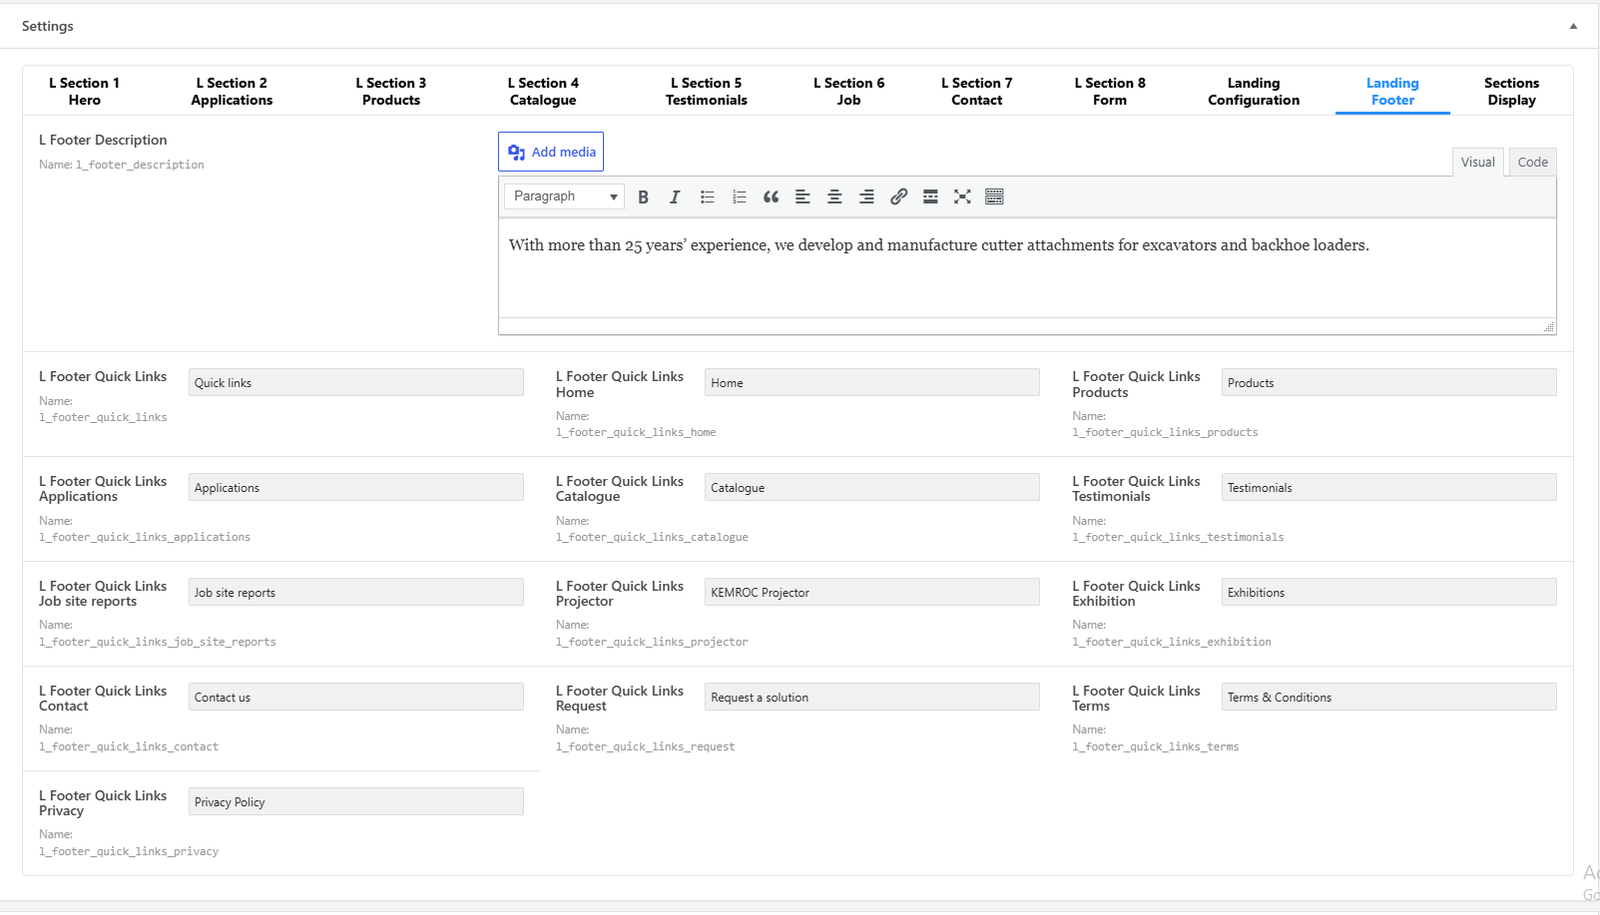Click the 'l_footer_description' name text
This screenshot has width=1600, height=915.
(x=140, y=165)
